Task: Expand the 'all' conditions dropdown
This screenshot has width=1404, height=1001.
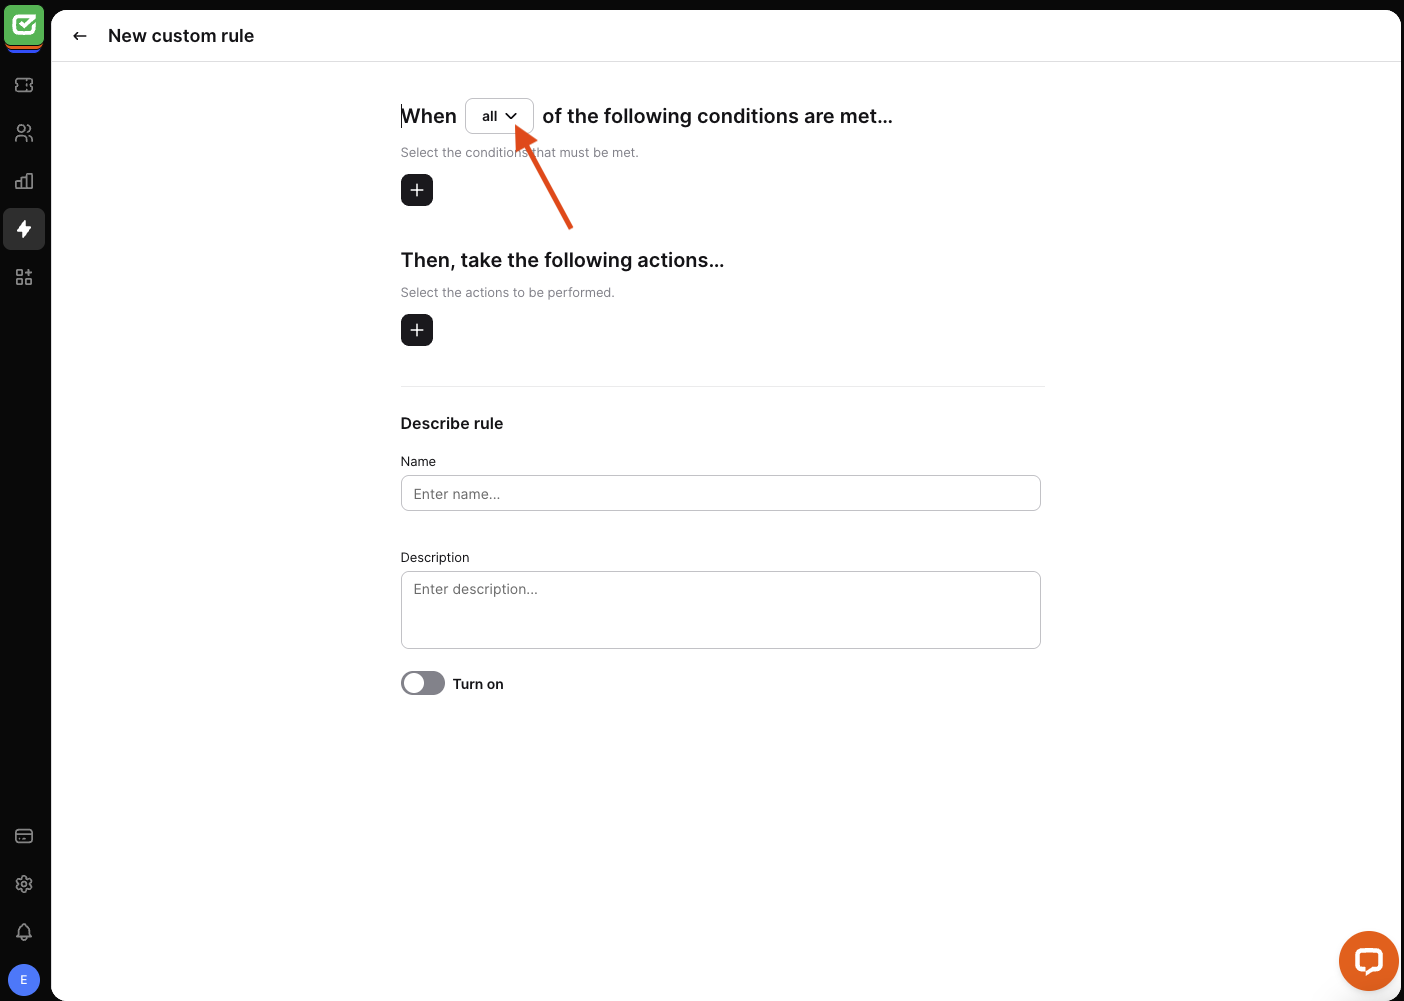Action: [499, 116]
